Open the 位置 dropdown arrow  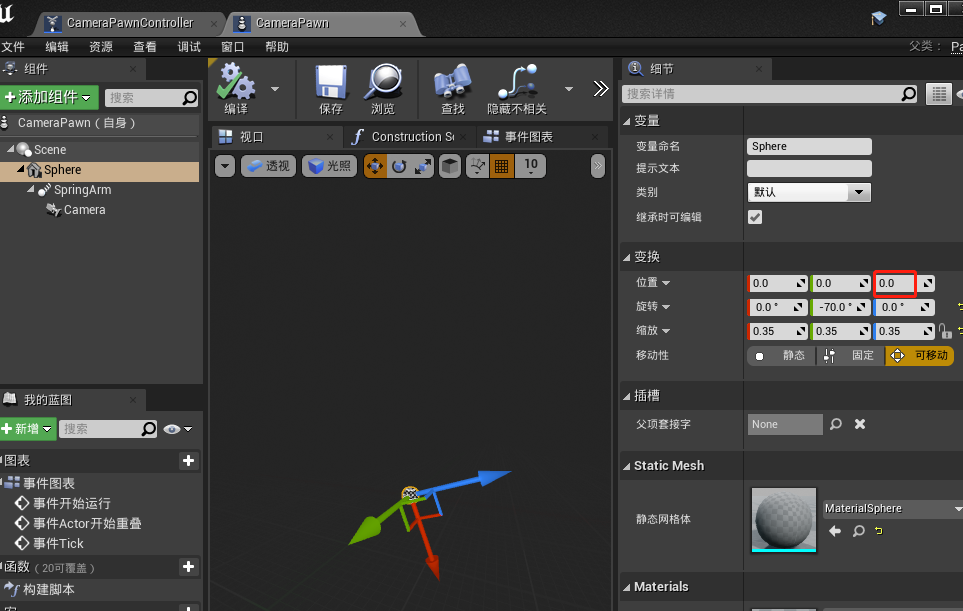(x=666, y=283)
